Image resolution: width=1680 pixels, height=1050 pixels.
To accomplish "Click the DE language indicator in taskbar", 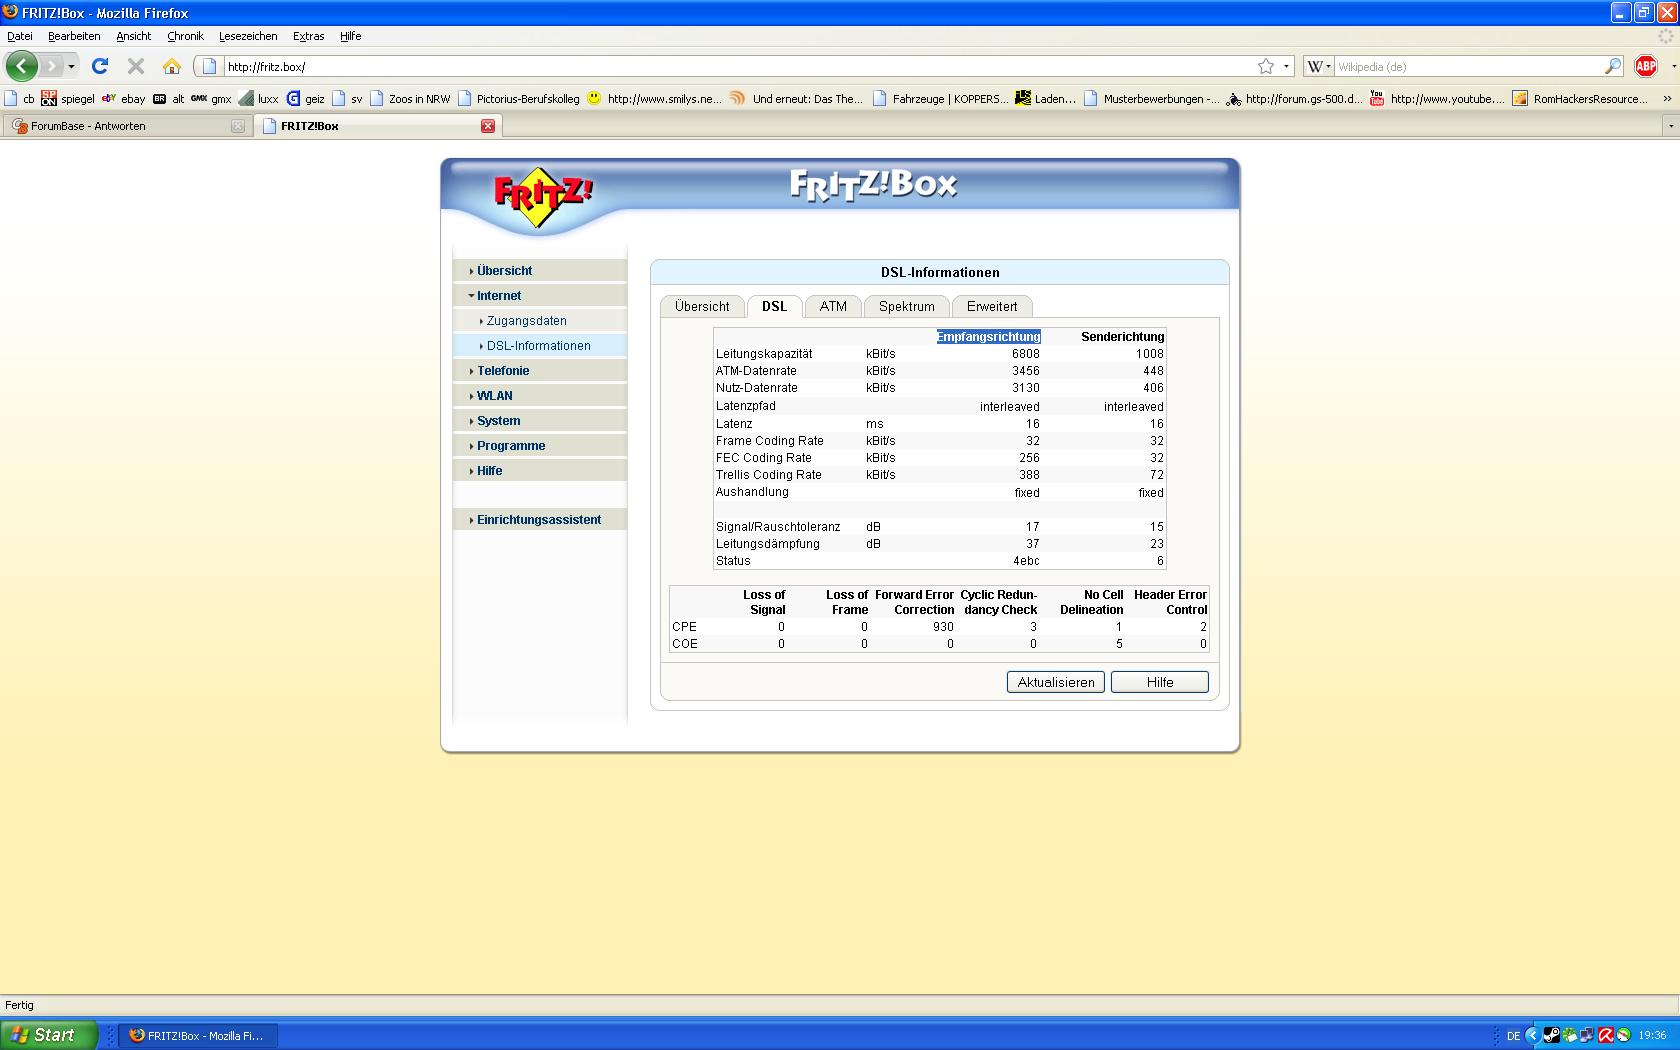I will tap(1514, 1036).
